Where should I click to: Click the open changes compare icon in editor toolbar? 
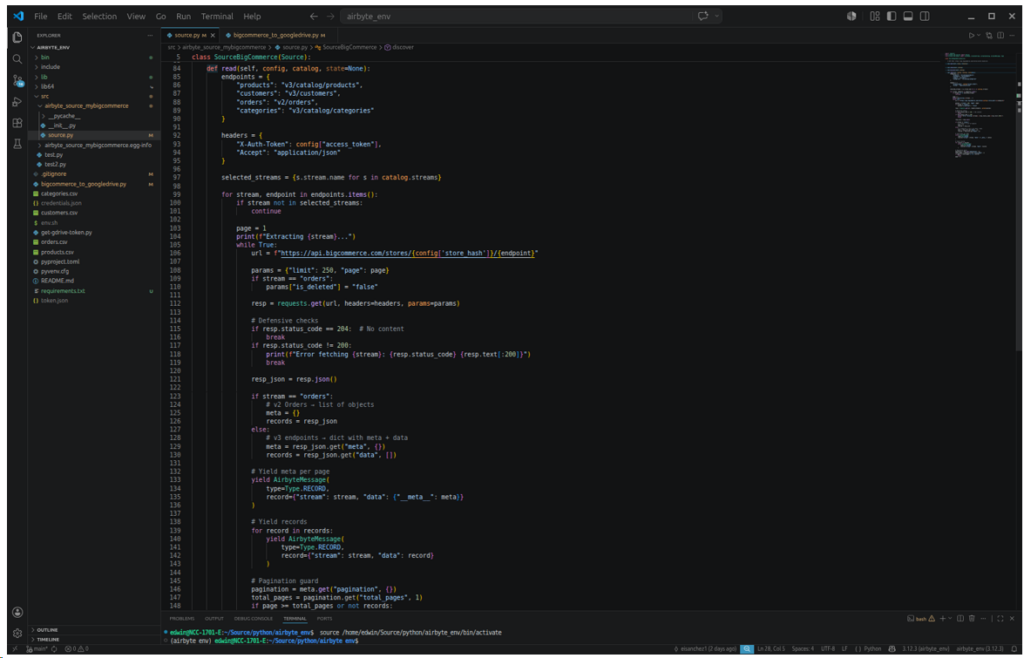[x=989, y=35]
